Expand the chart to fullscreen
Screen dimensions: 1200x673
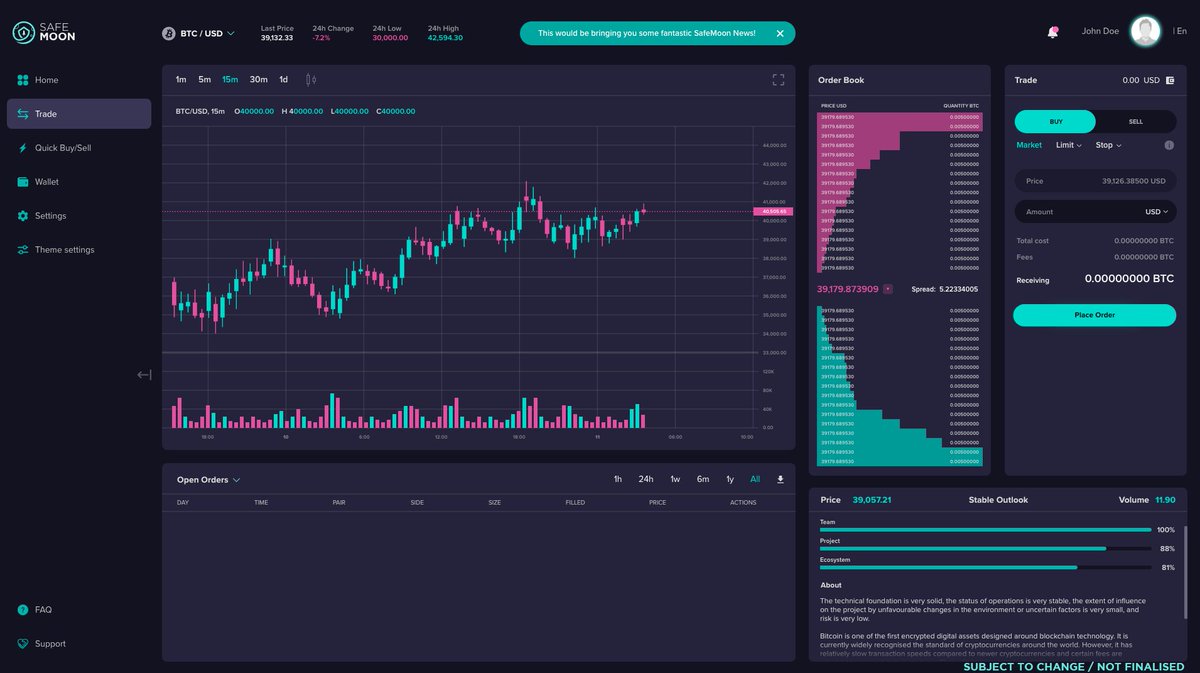[x=778, y=79]
